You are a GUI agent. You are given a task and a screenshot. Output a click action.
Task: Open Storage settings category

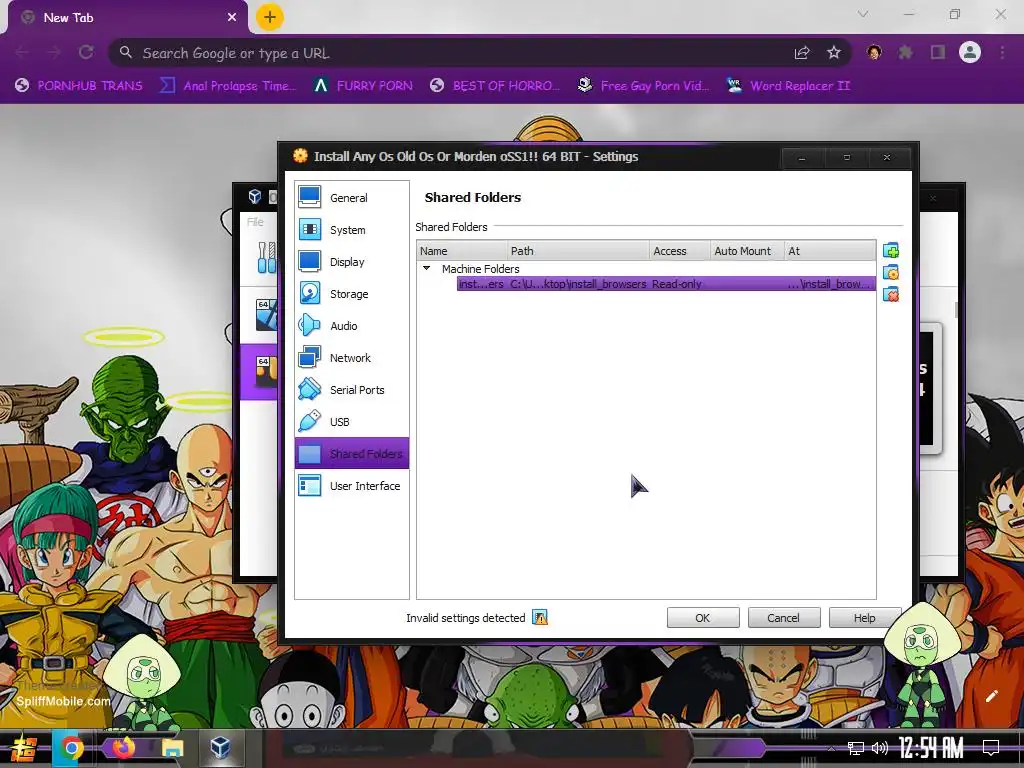[351, 293]
